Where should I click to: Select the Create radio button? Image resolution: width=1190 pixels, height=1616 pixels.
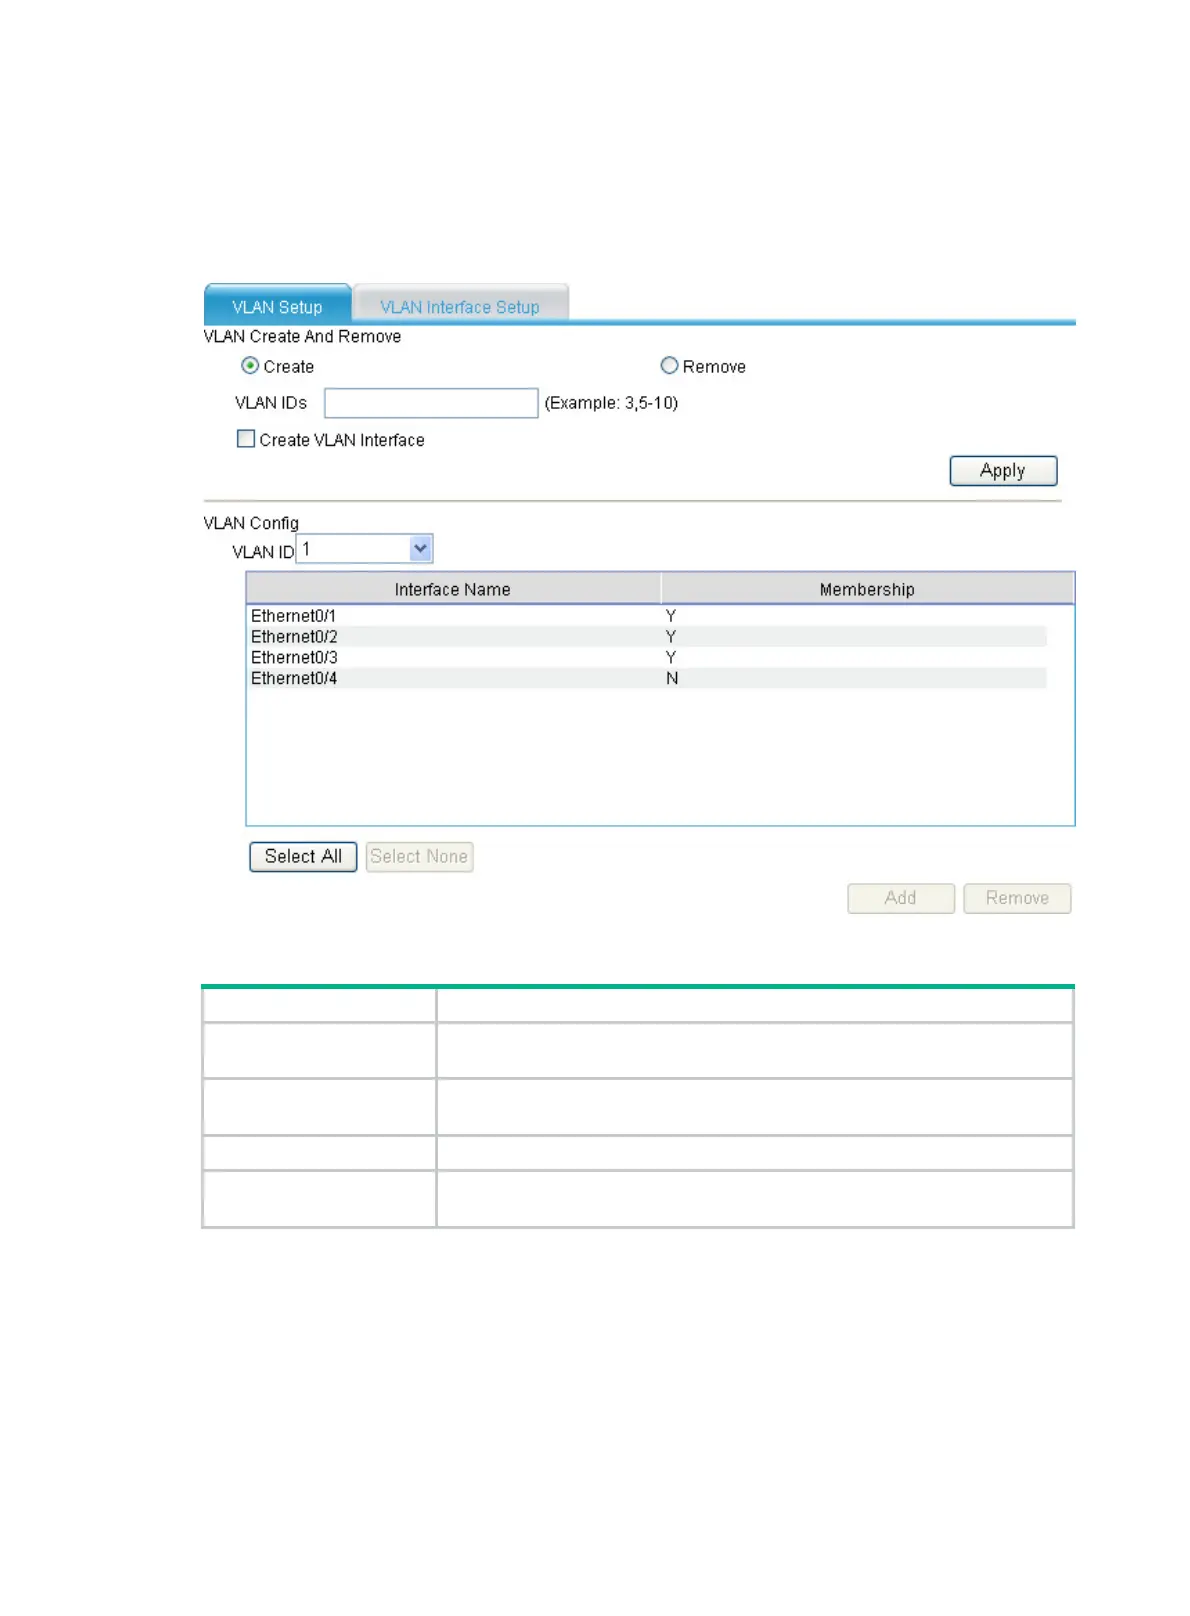click(250, 366)
